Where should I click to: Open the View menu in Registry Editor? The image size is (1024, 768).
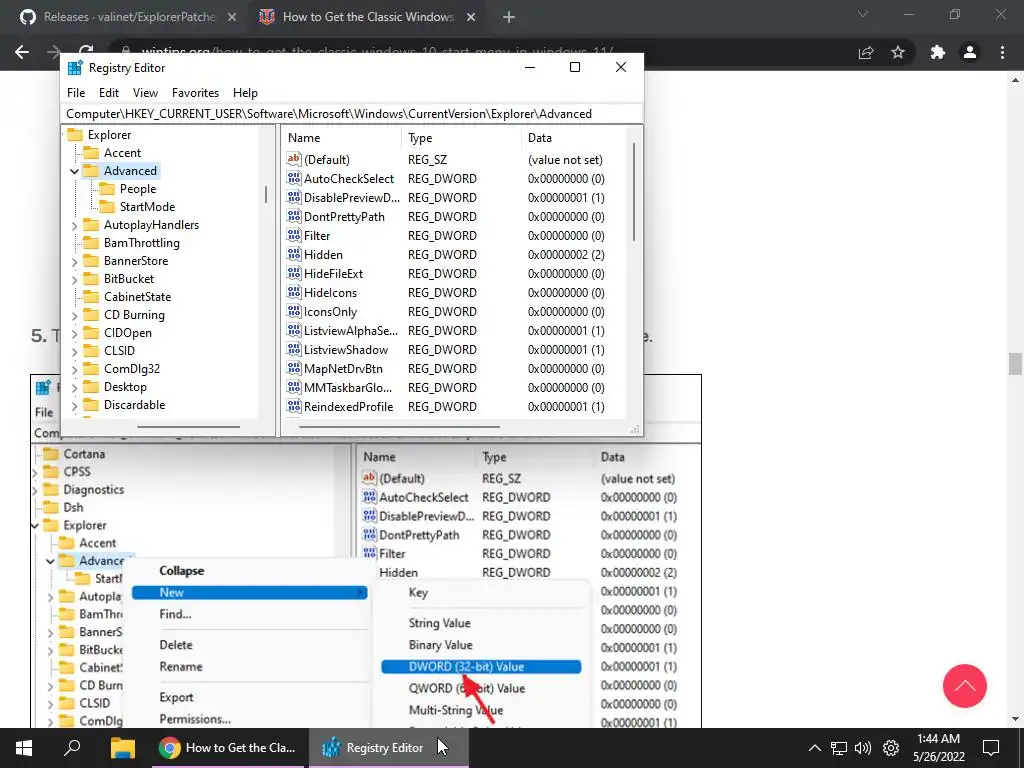(145, 93)
